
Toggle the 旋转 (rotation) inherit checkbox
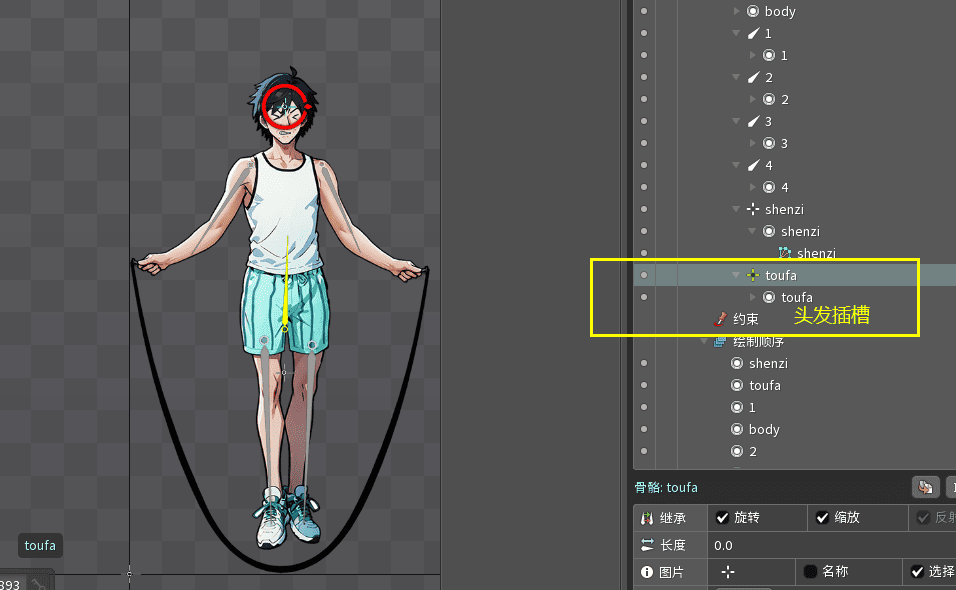723,518
